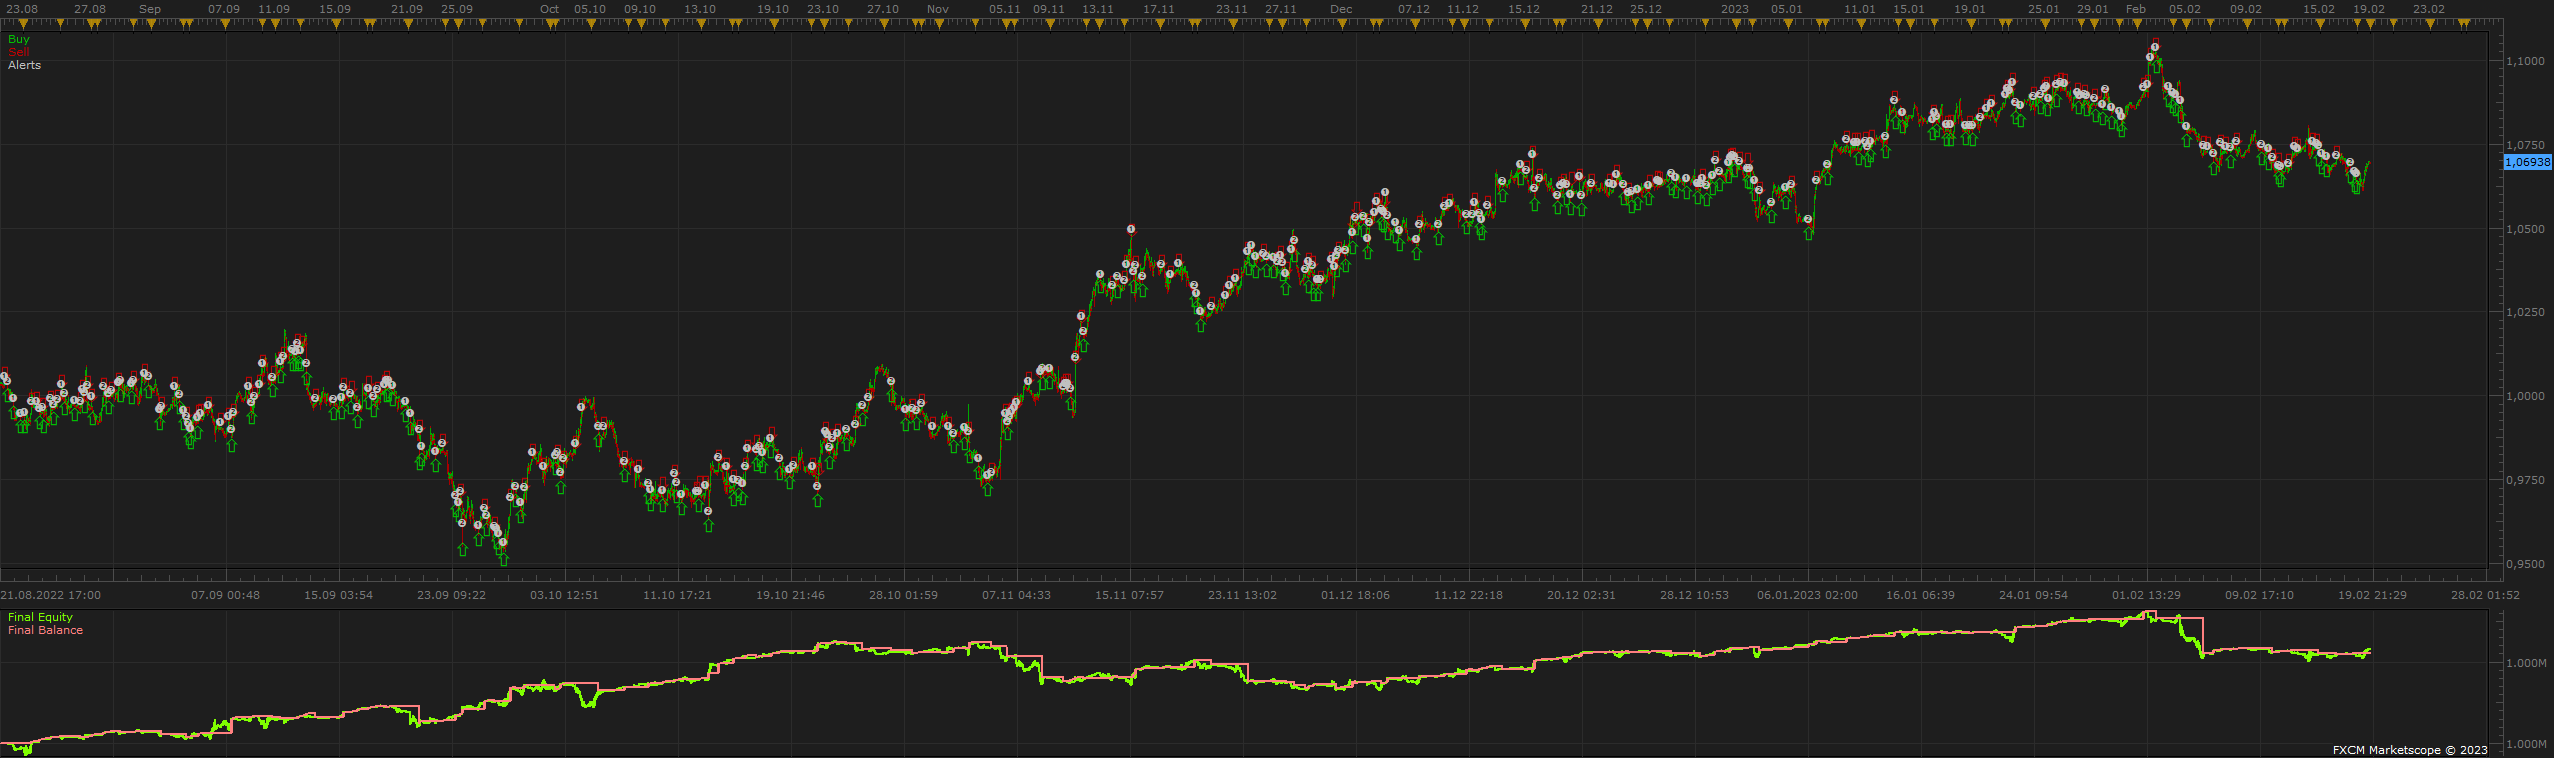The height and width of the screenshot is (758, 2554).
Task: Click the yellow marker below the 15.12 date
Action: tap(1523, 24)
